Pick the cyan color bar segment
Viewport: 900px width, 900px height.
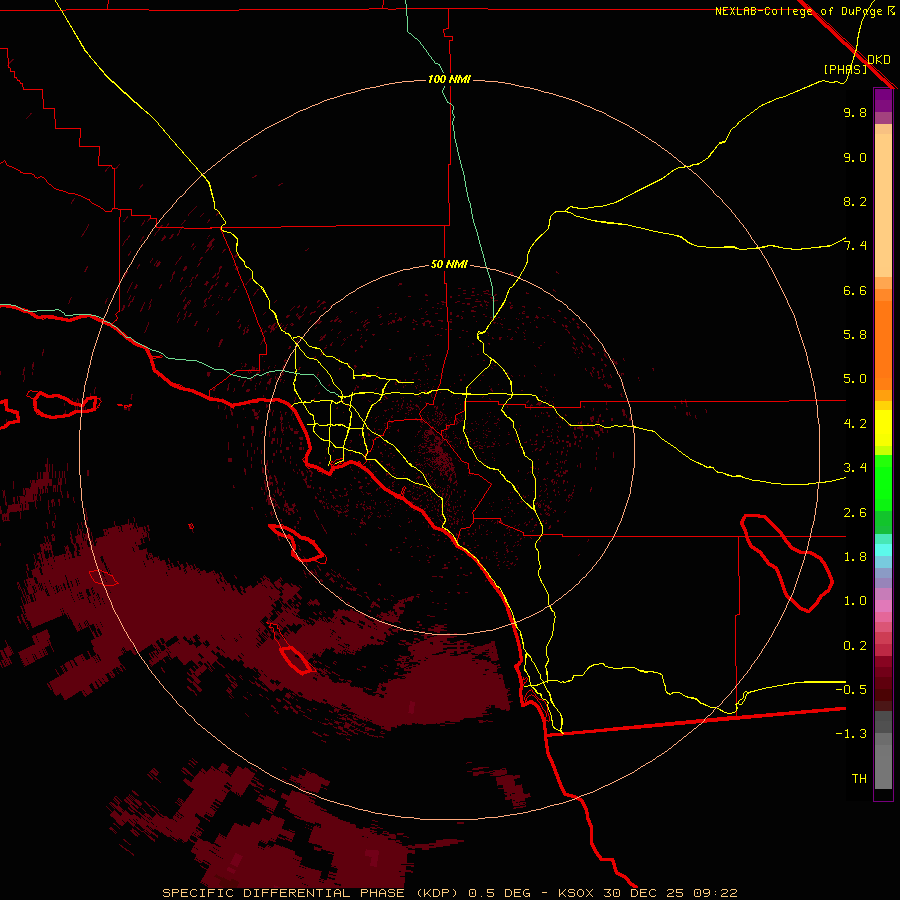click(x=883, y=550)
